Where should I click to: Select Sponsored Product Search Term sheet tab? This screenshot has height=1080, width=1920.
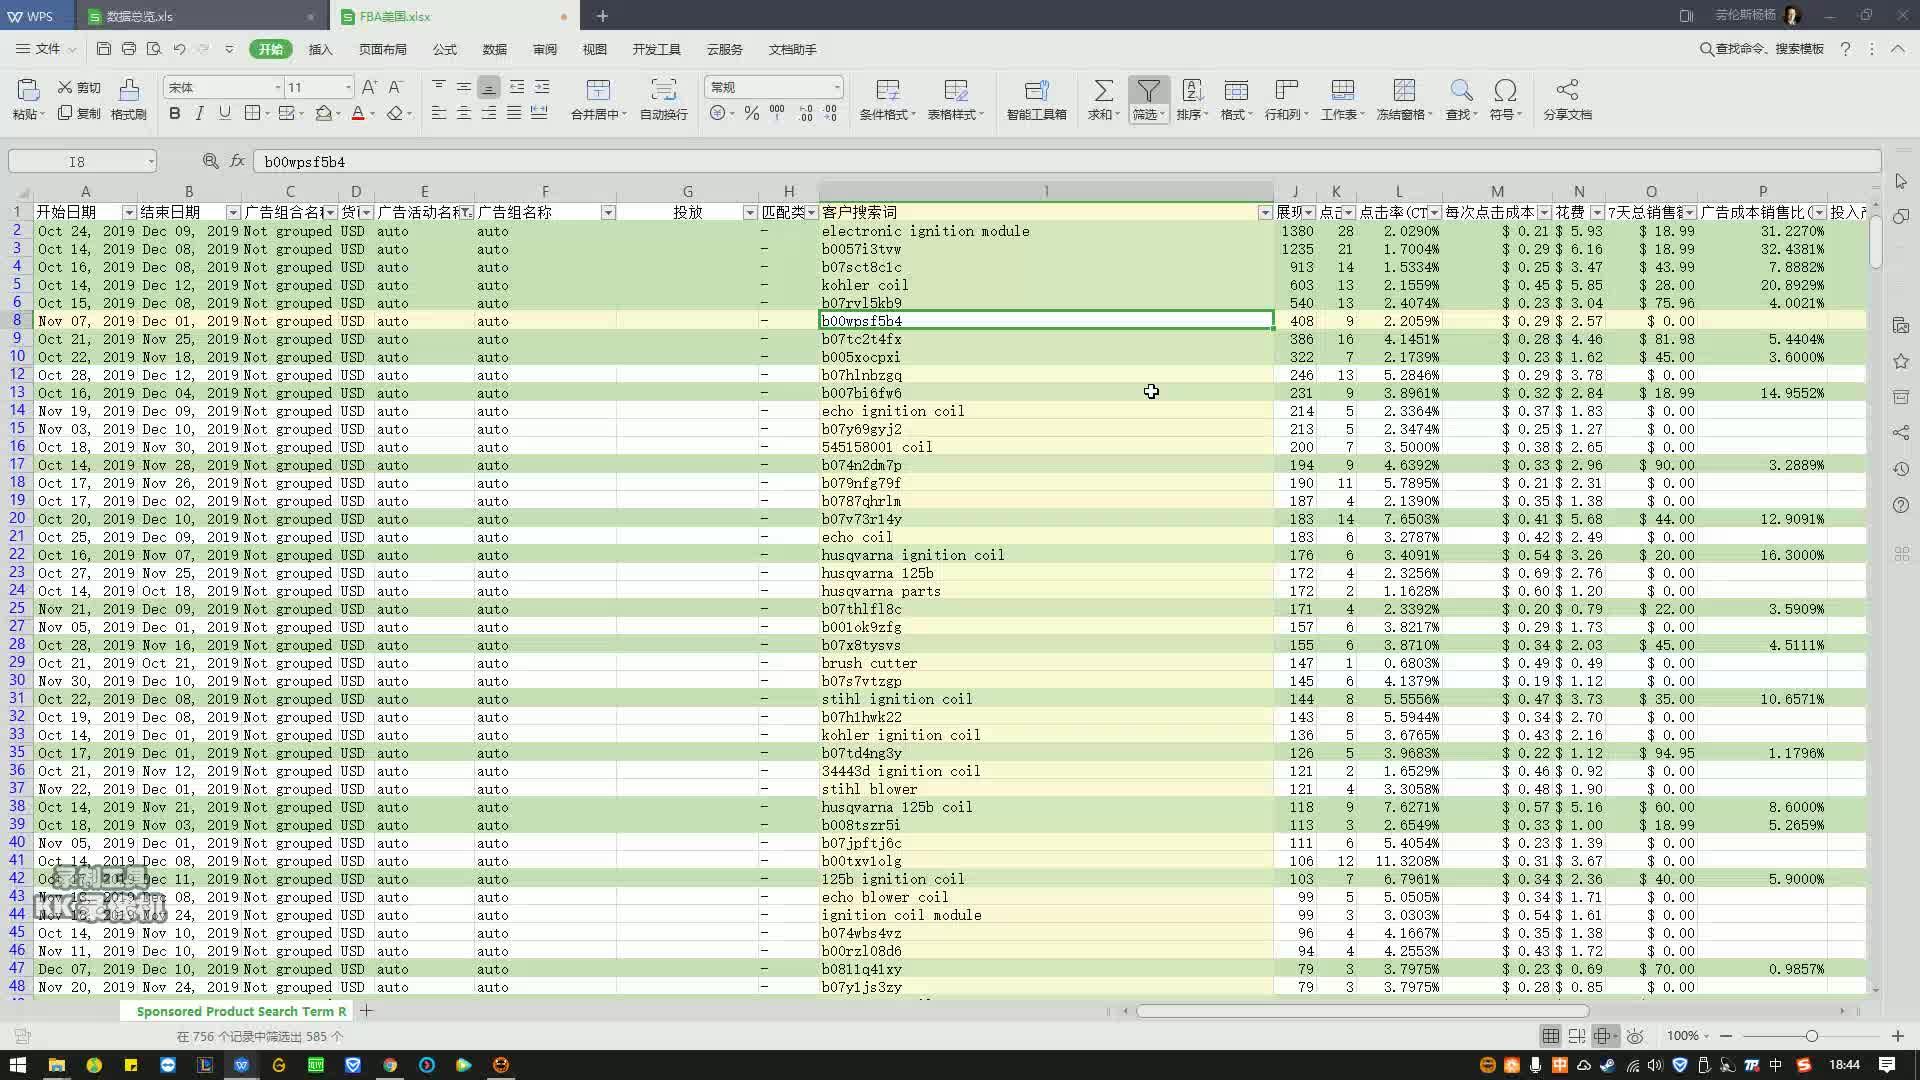click(241, 1011)
